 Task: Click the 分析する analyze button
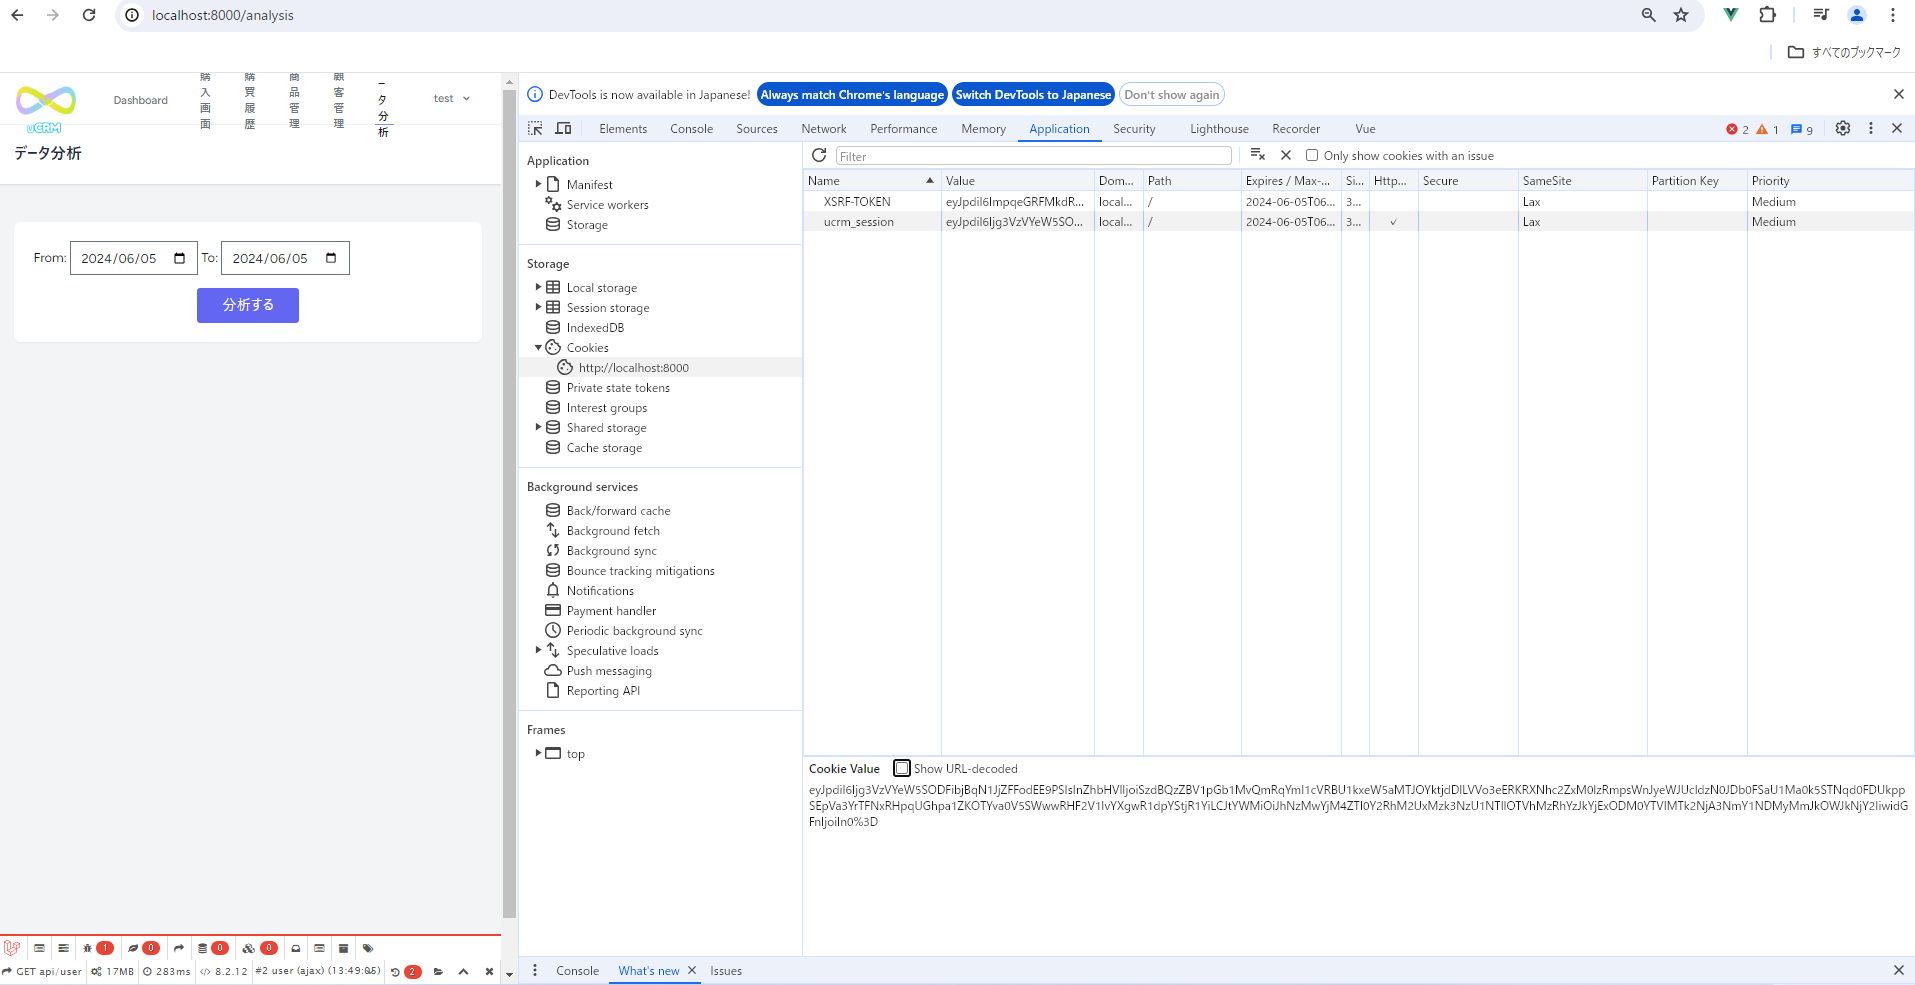click(248, 305)
